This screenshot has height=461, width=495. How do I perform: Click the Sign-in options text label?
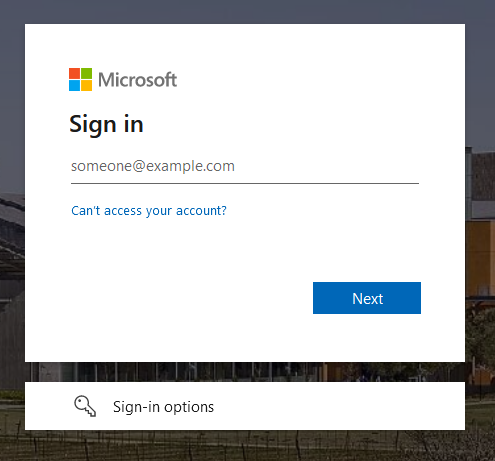click(x=163, y=407)
